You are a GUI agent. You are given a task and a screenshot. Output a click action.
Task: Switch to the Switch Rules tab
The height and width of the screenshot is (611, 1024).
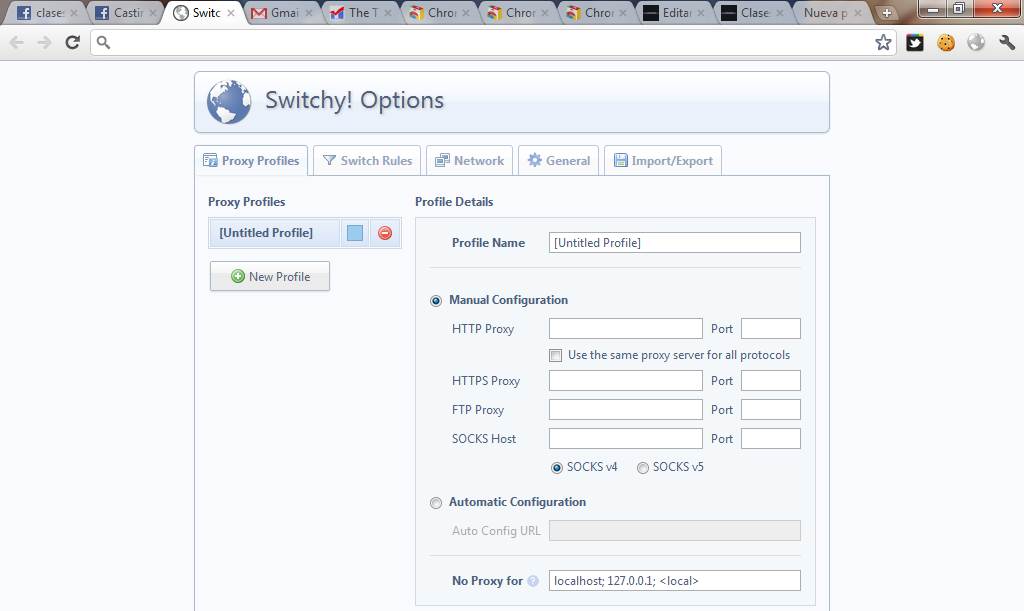pyautogui.click(x=367, y=160)
